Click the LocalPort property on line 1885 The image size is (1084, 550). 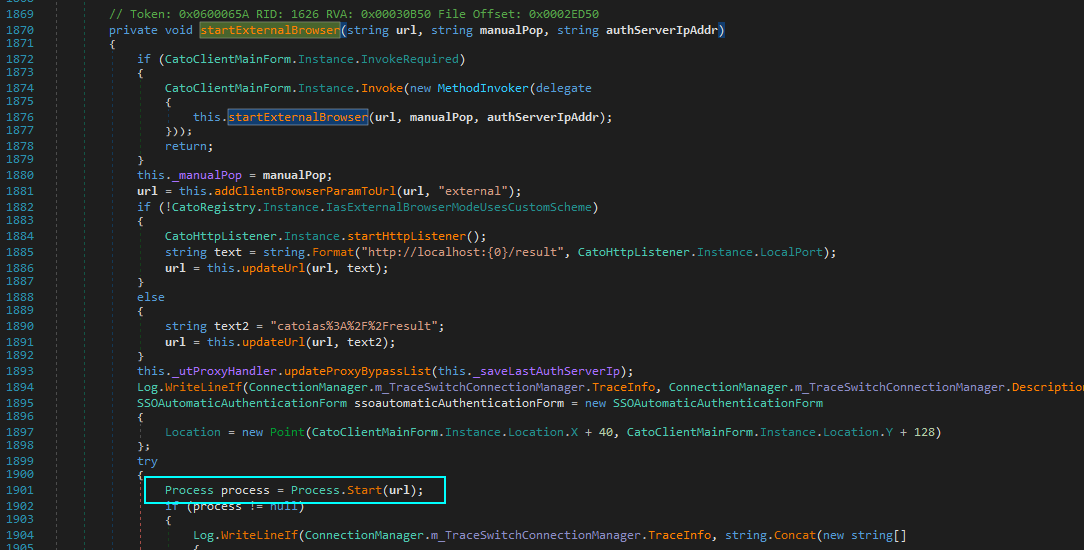point(792,252)
